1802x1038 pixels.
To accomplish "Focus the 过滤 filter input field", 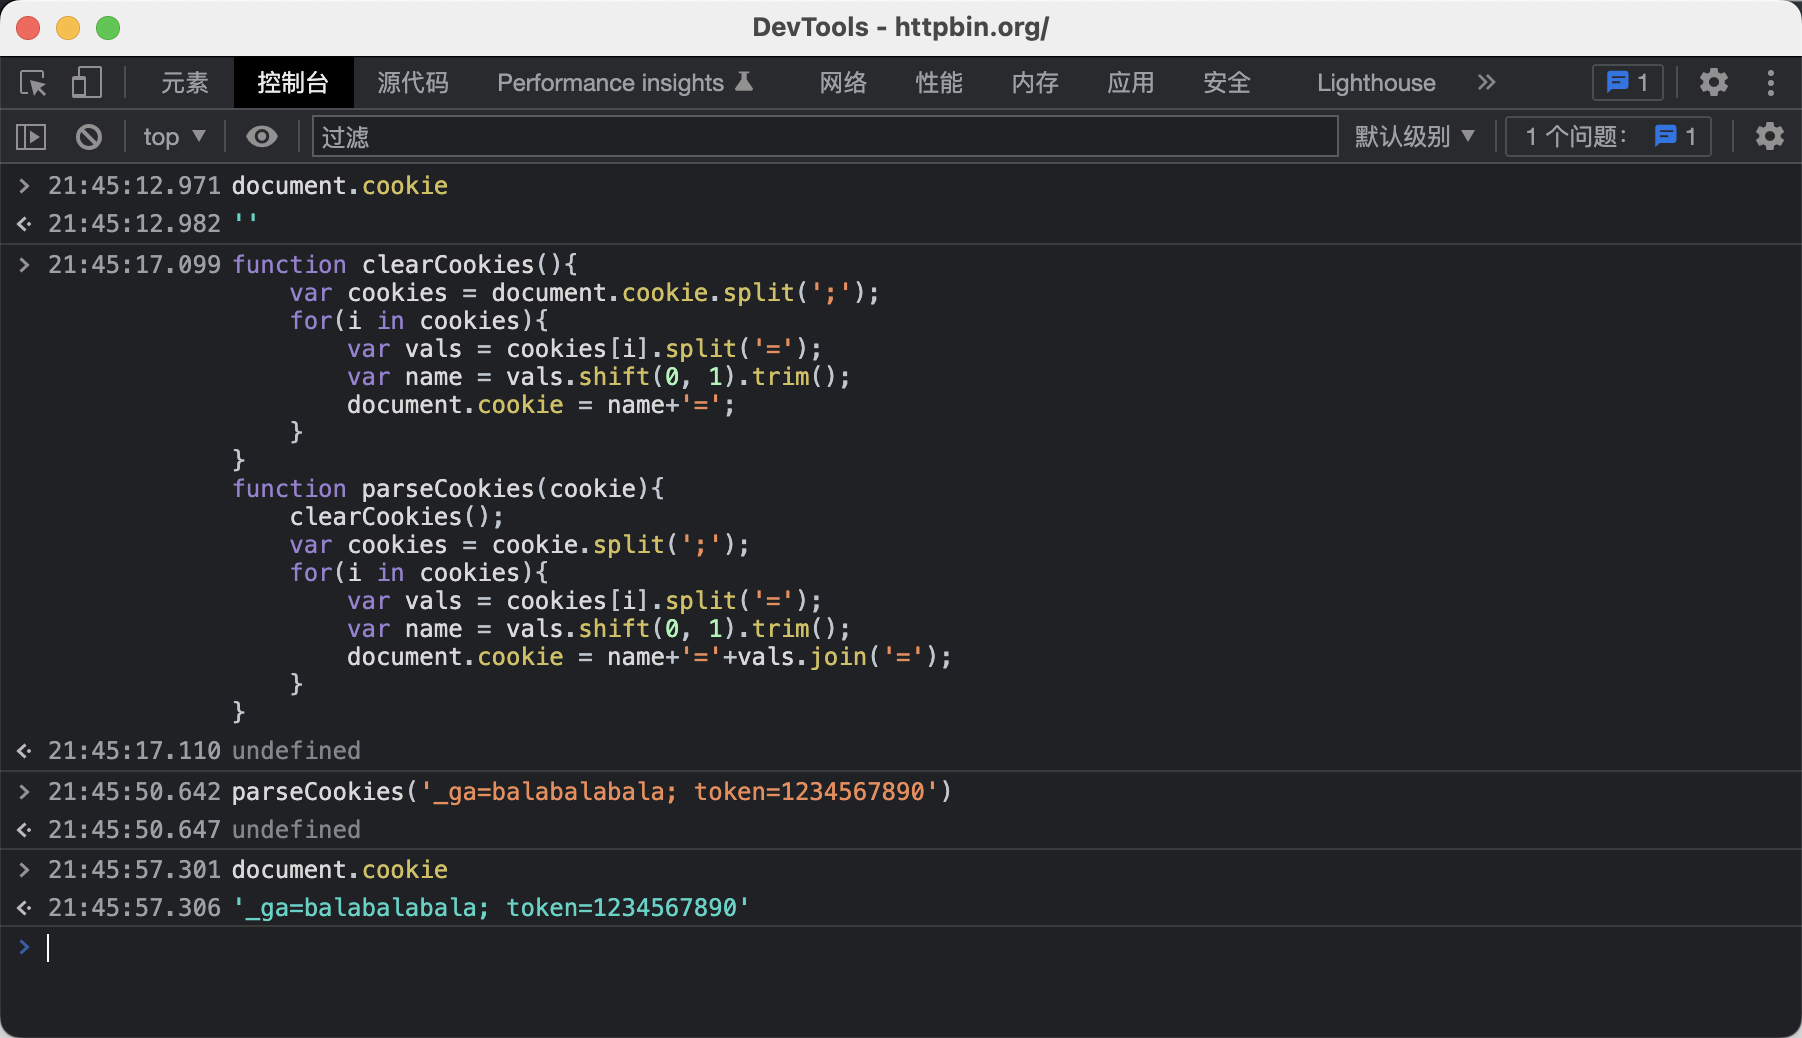I will coord(825,137).
